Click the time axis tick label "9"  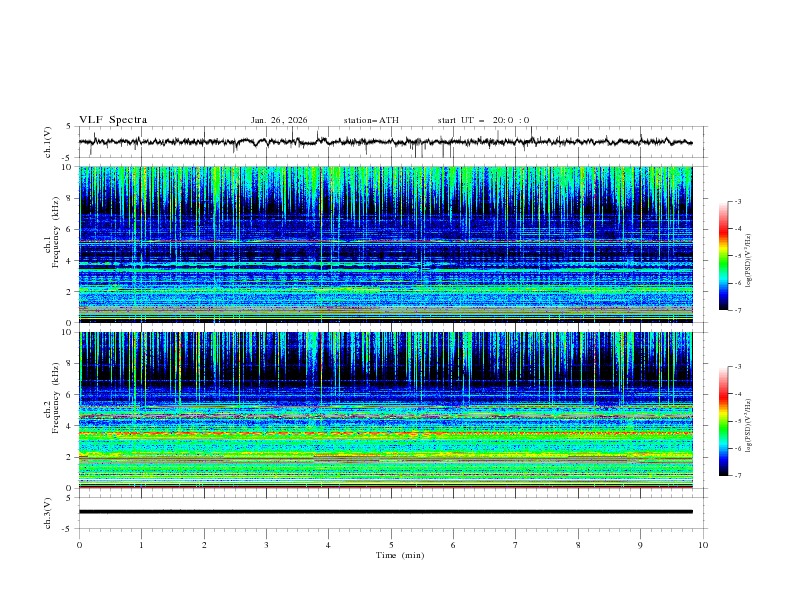[x=640, y=545]
